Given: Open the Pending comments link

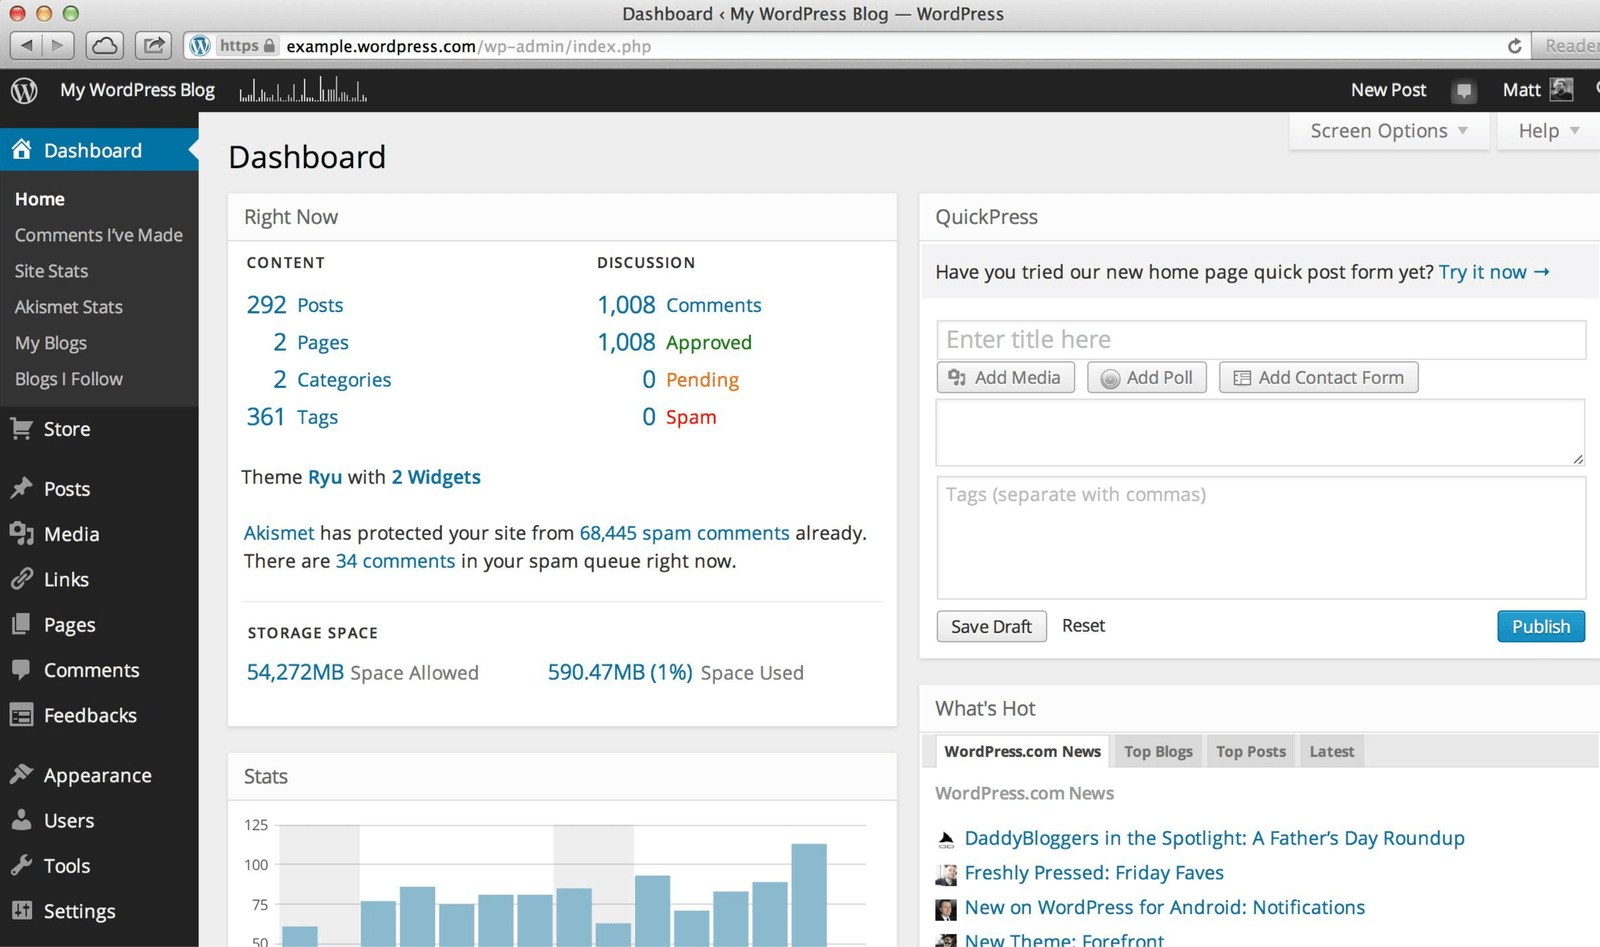Looking at the screenshot, I should coord(702,380).
